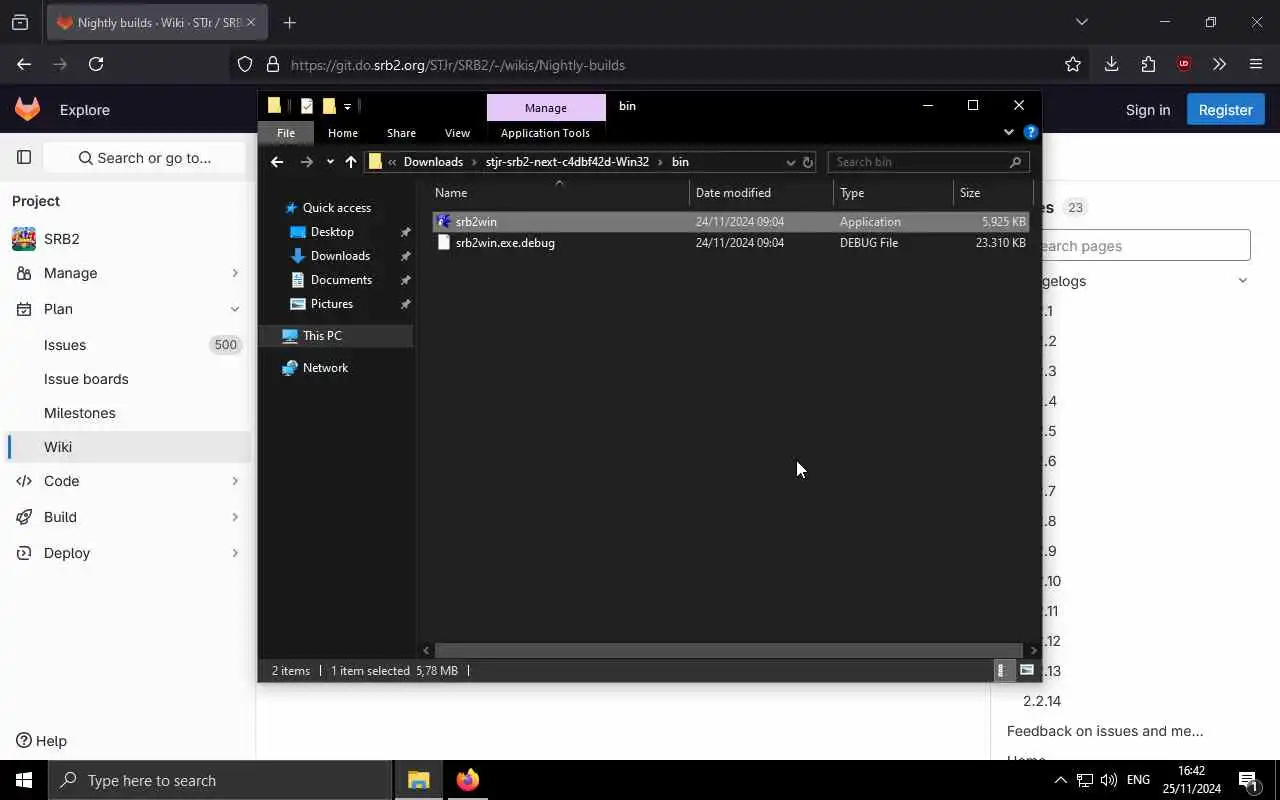Open the Share ribbon tab
The width and height of the screenshot is (1280, 800).
pyautogui.click(x=401, y=133)
